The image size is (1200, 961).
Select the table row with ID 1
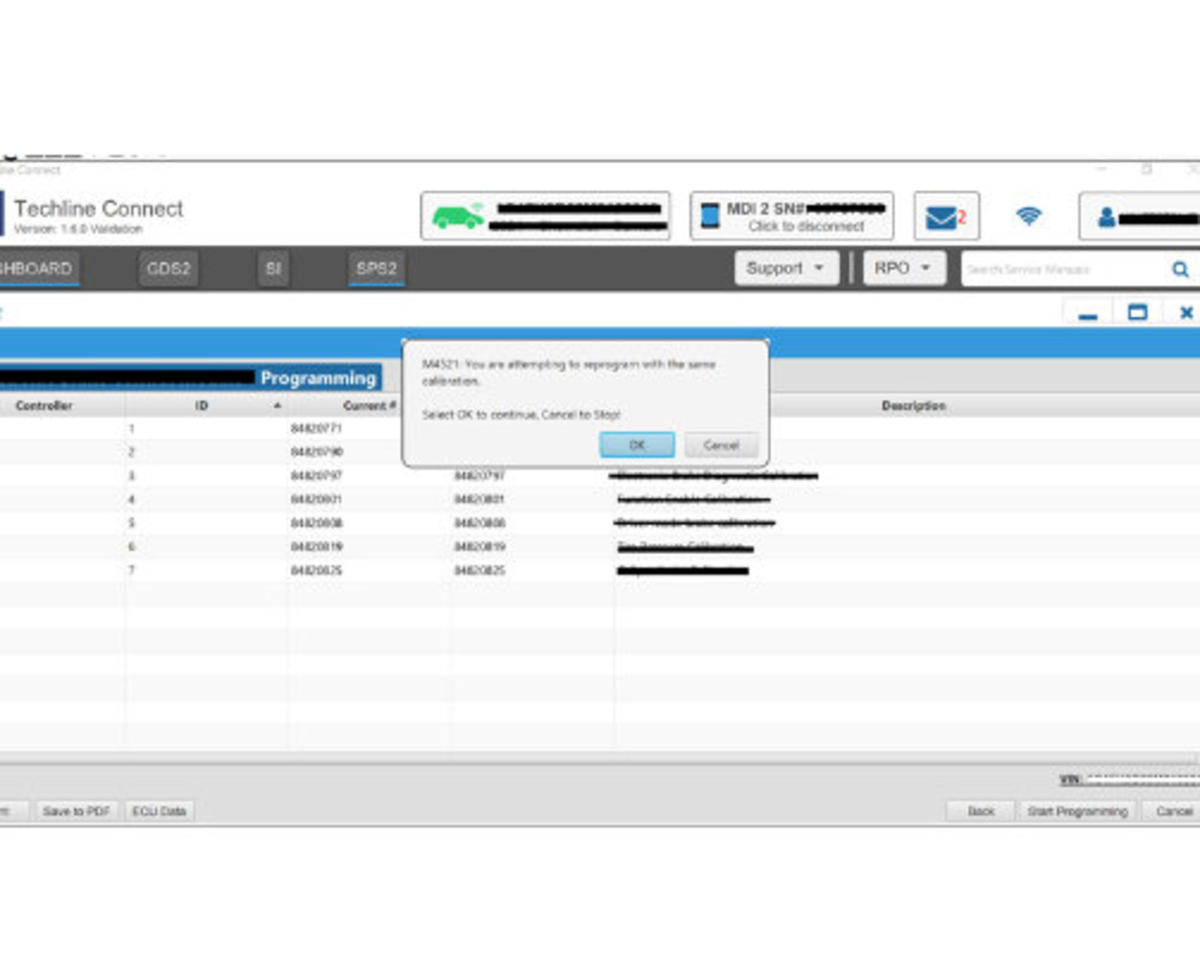point(600,428)
